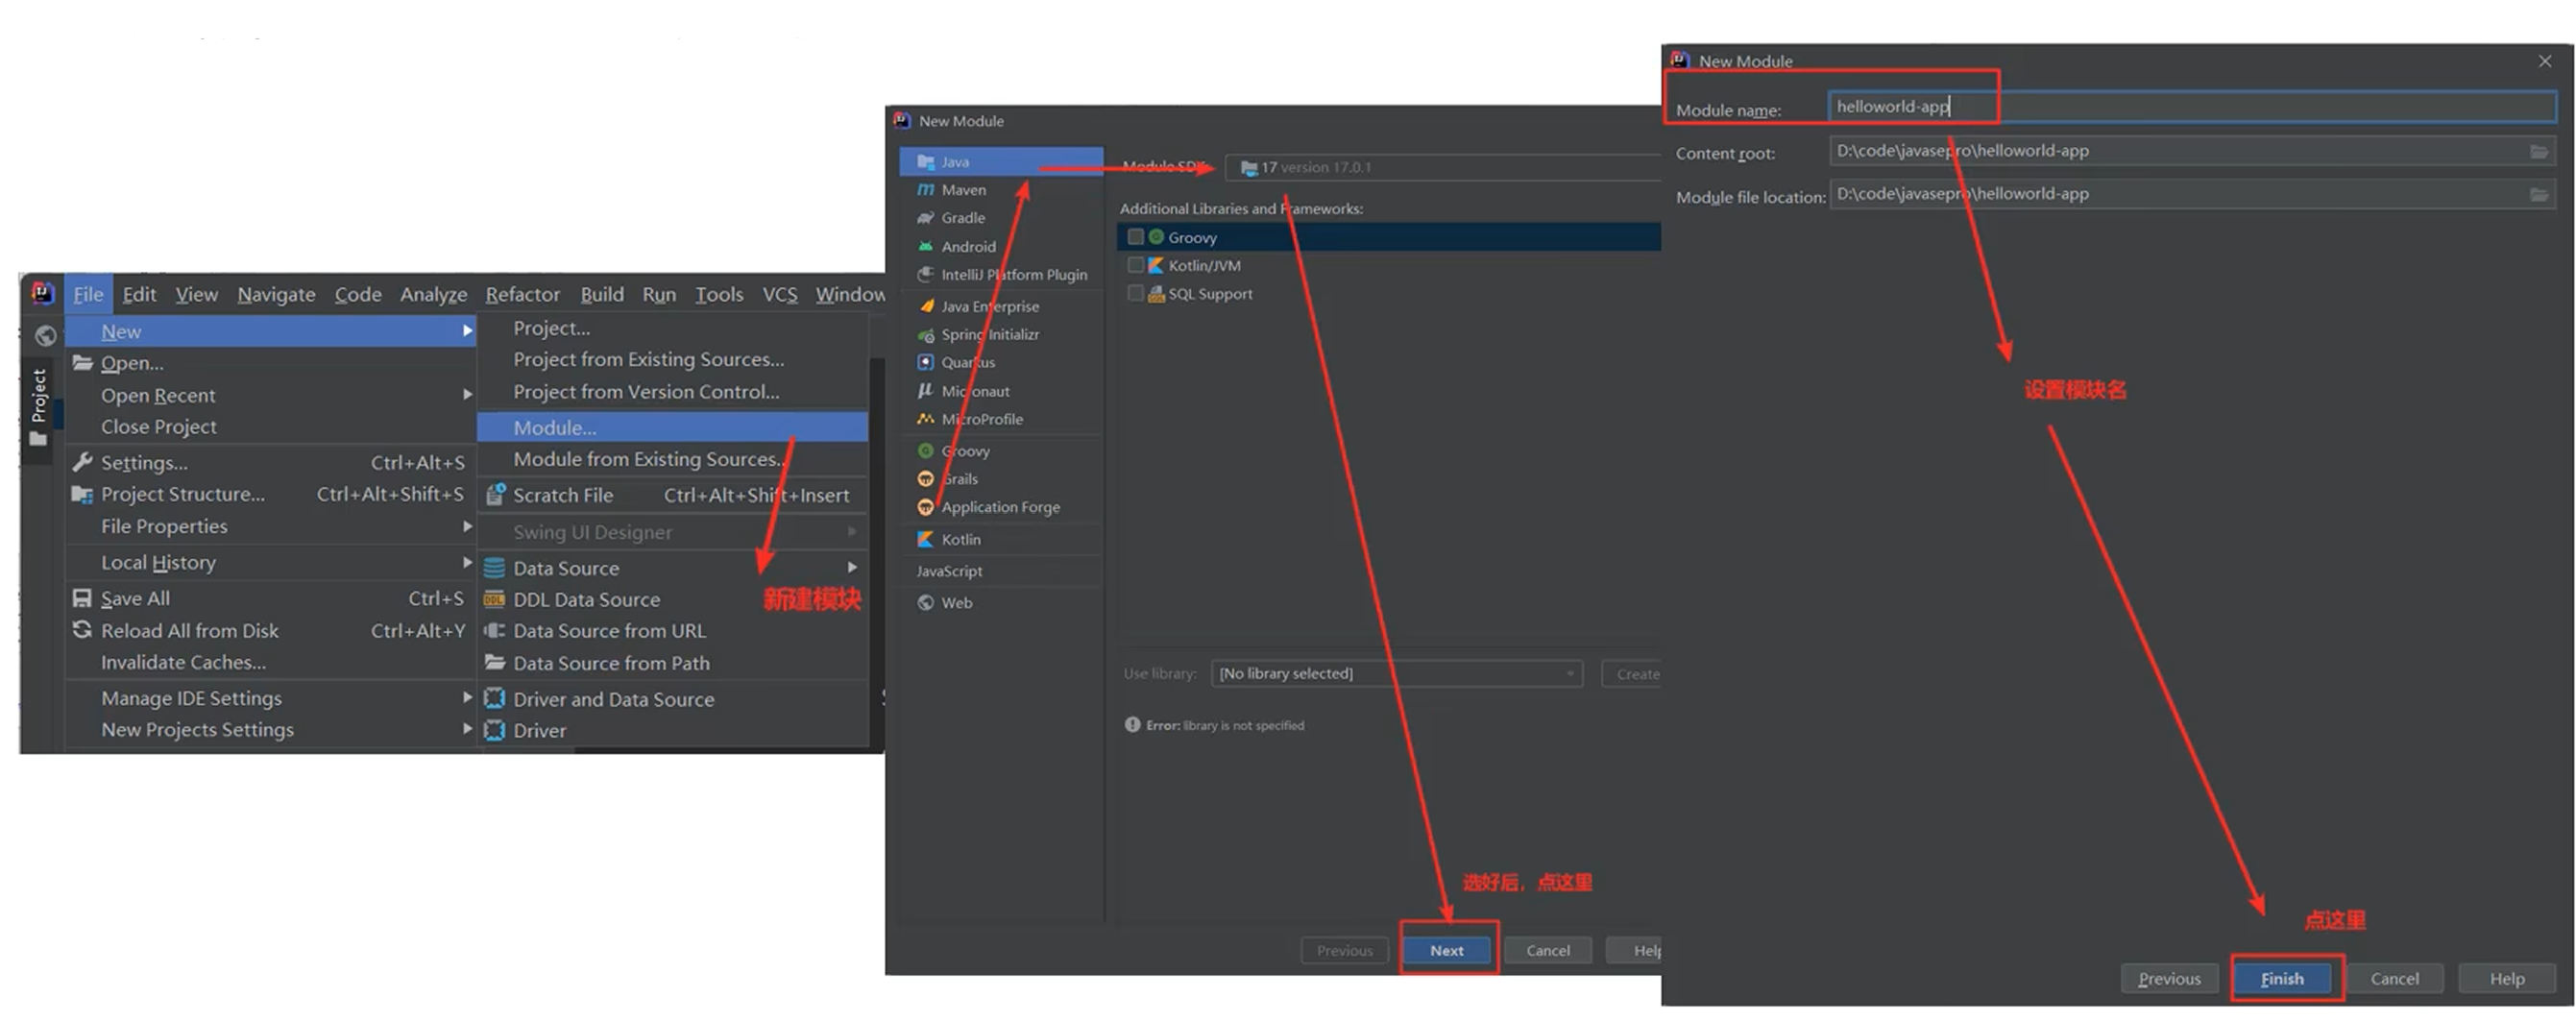Click the IntelliJ IDEA logo icon in menu bar

[42, 293]
